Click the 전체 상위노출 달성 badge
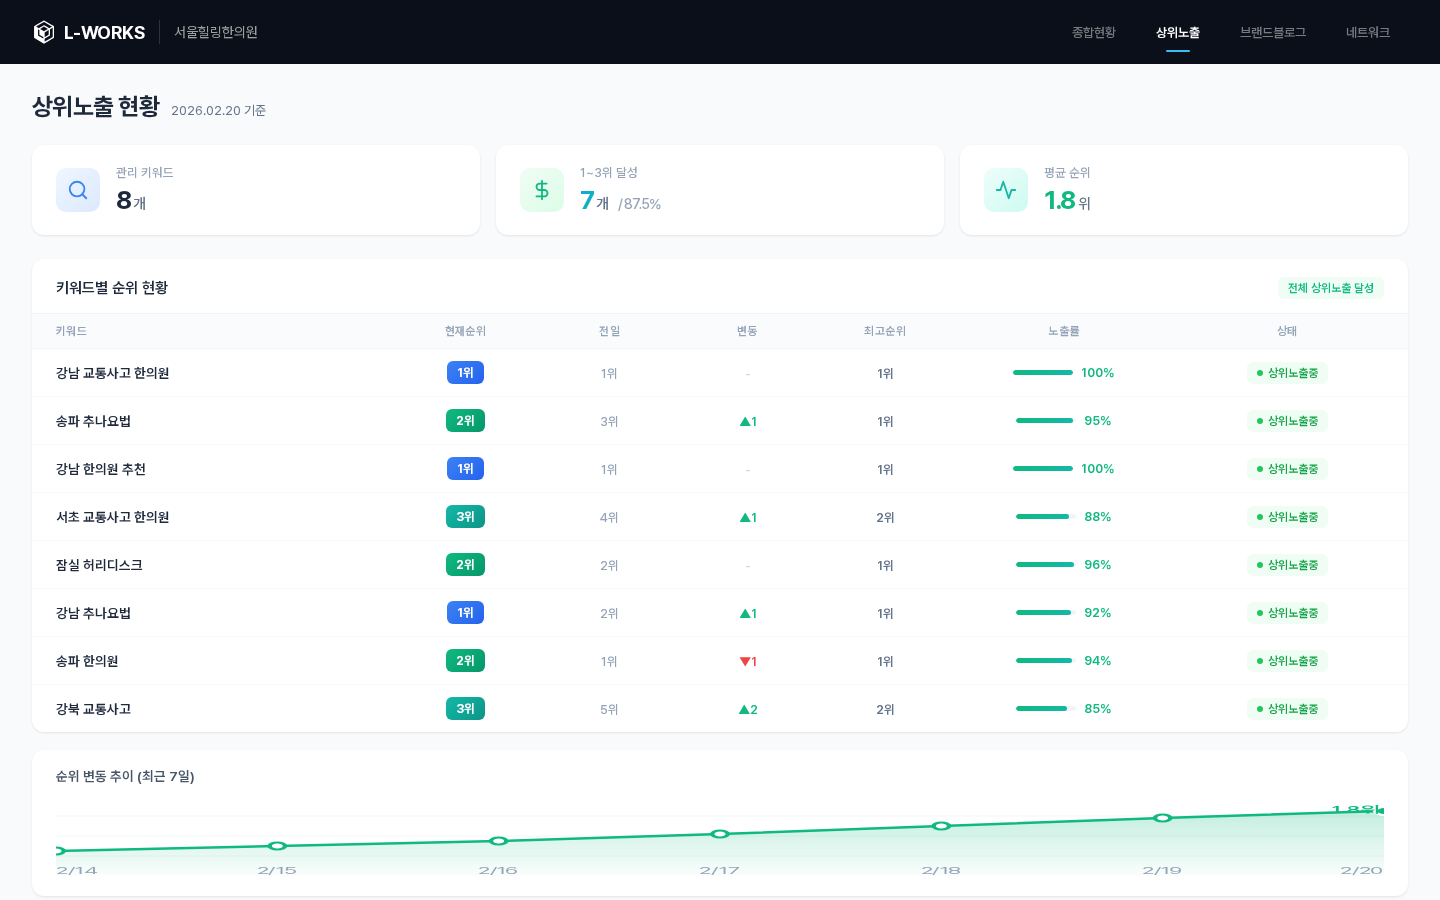This screenshot has height=900, width=1440. 1330,288
